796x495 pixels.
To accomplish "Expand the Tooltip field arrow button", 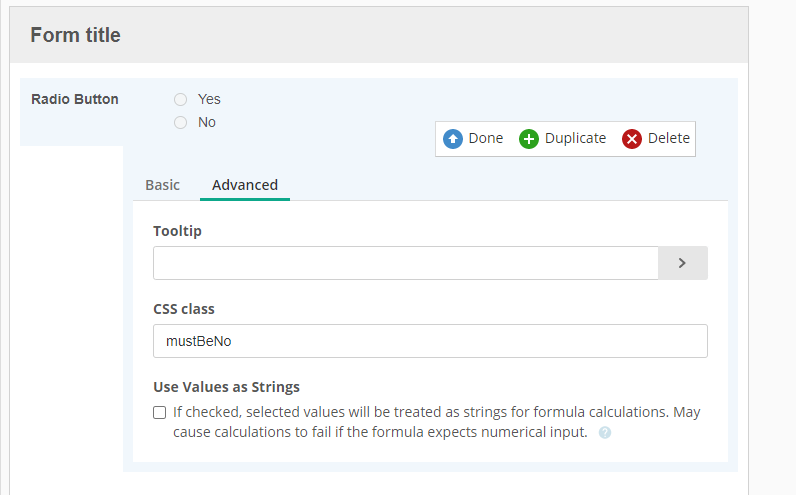I will click(x=683, y=263).
